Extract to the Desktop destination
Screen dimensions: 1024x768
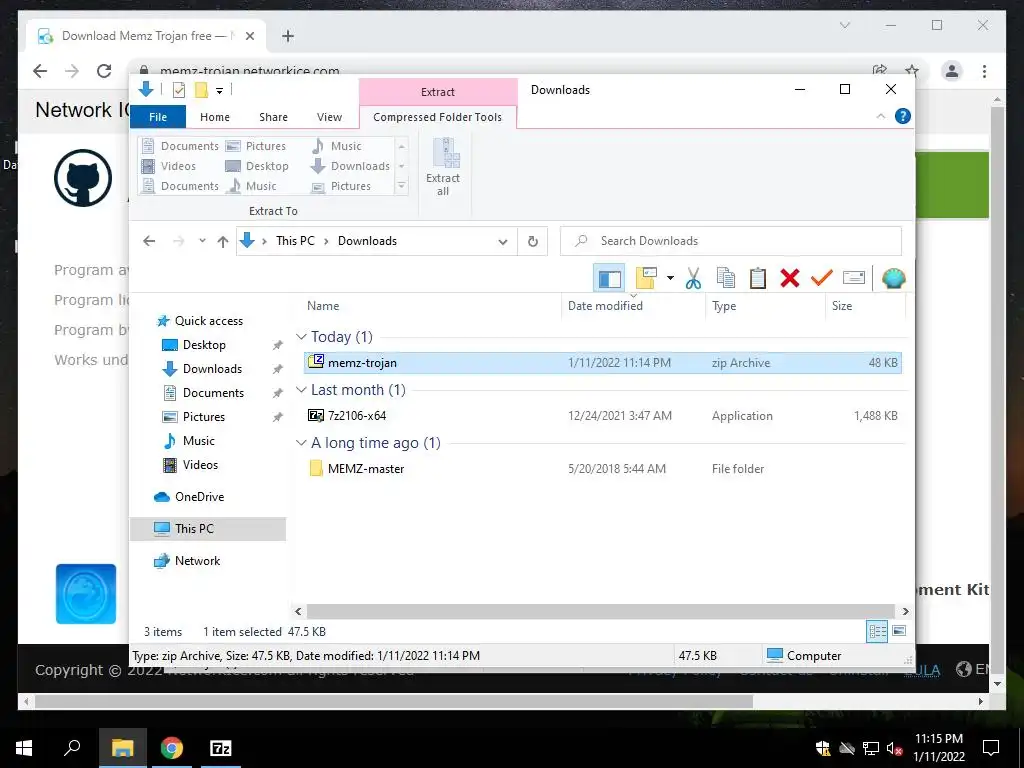tap(257, 166)
